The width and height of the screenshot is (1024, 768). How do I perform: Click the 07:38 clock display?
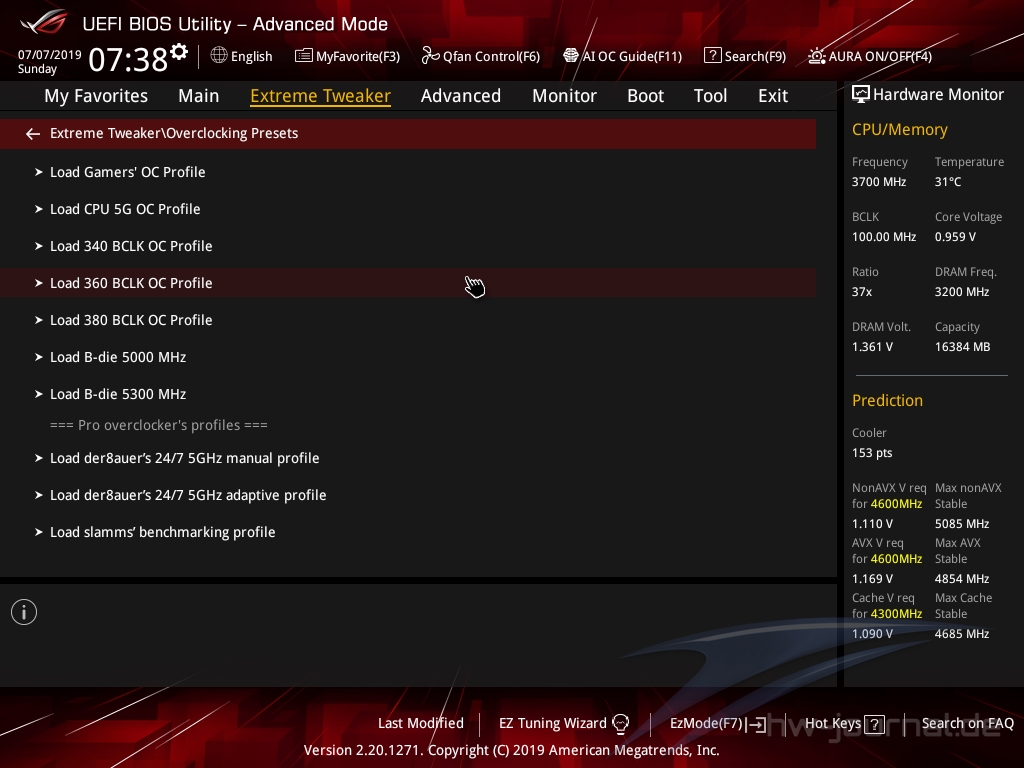coord(128,59)
